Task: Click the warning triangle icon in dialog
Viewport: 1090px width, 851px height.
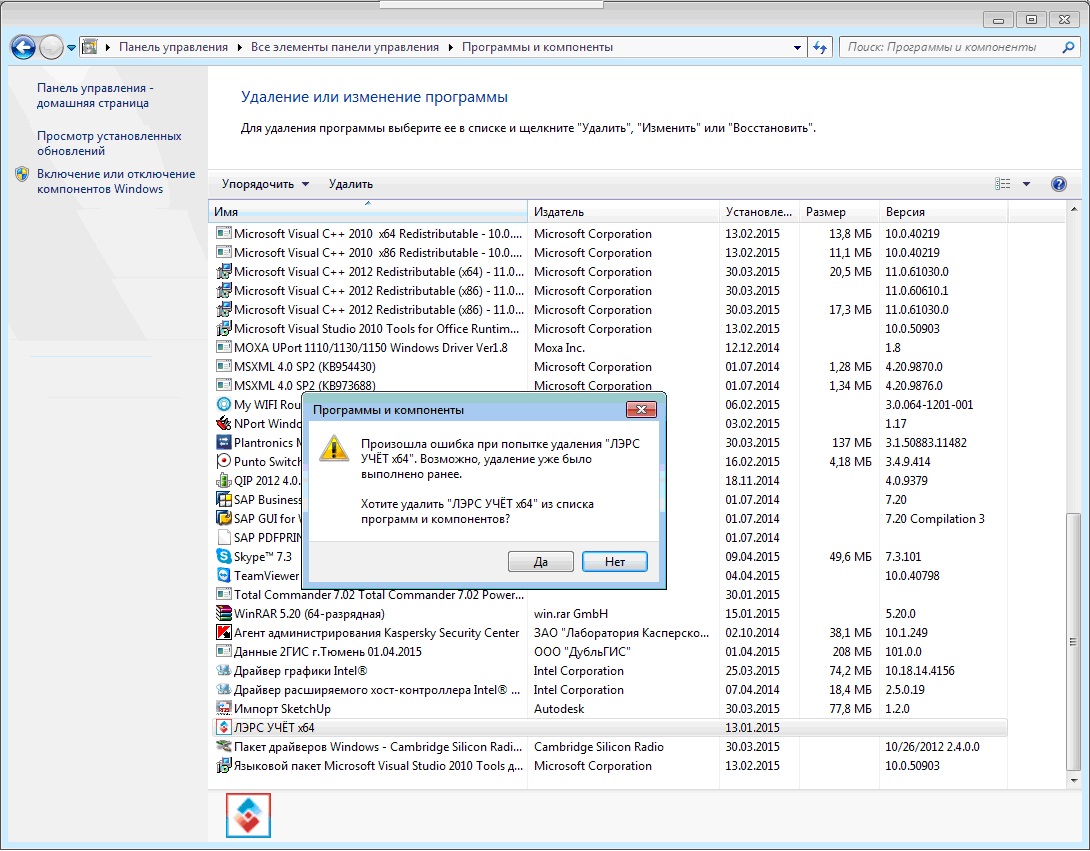Action: coord(334,448)
